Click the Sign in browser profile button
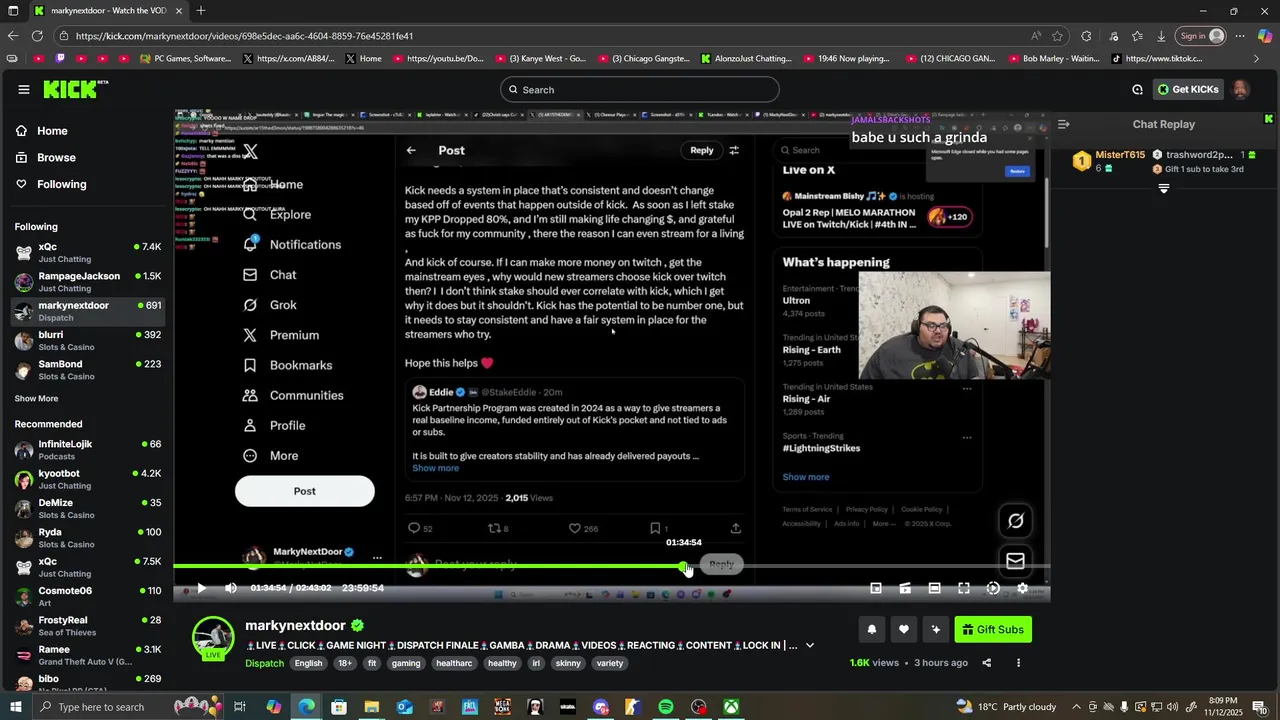Image resolution: width=1280 pixels, height=720 pixels. 1201,36
